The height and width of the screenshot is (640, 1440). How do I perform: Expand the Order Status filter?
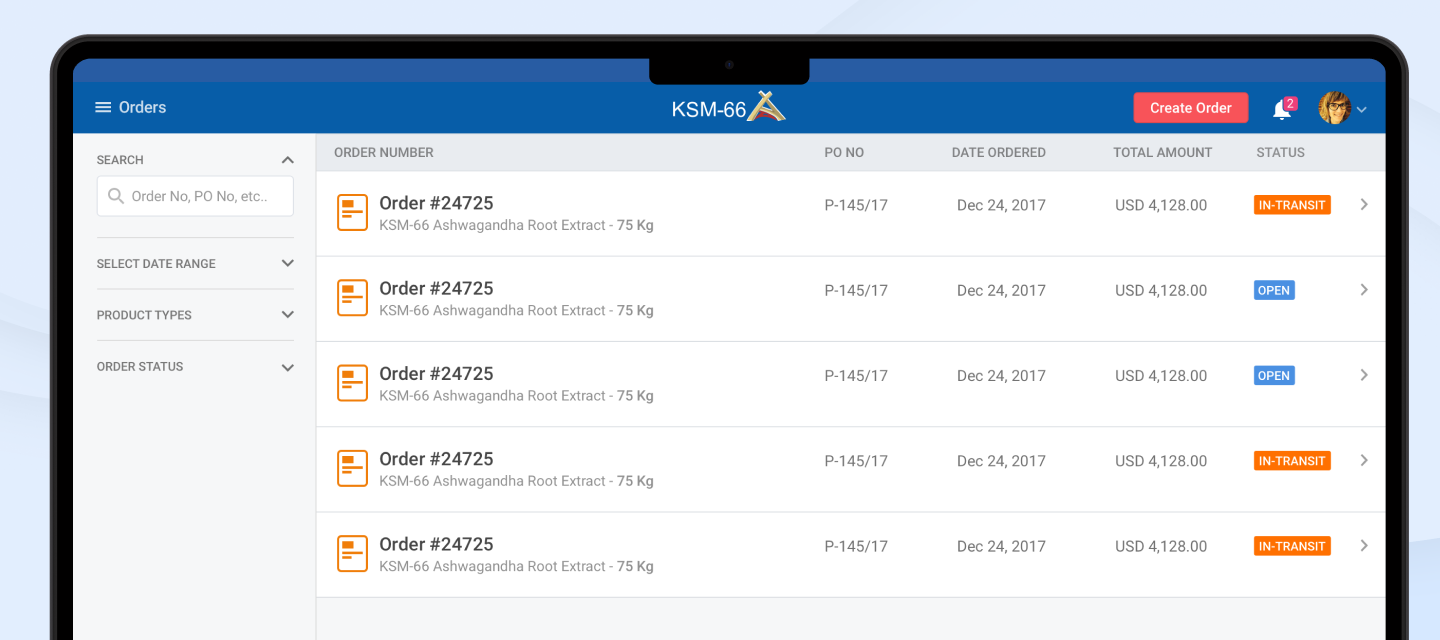288,367
